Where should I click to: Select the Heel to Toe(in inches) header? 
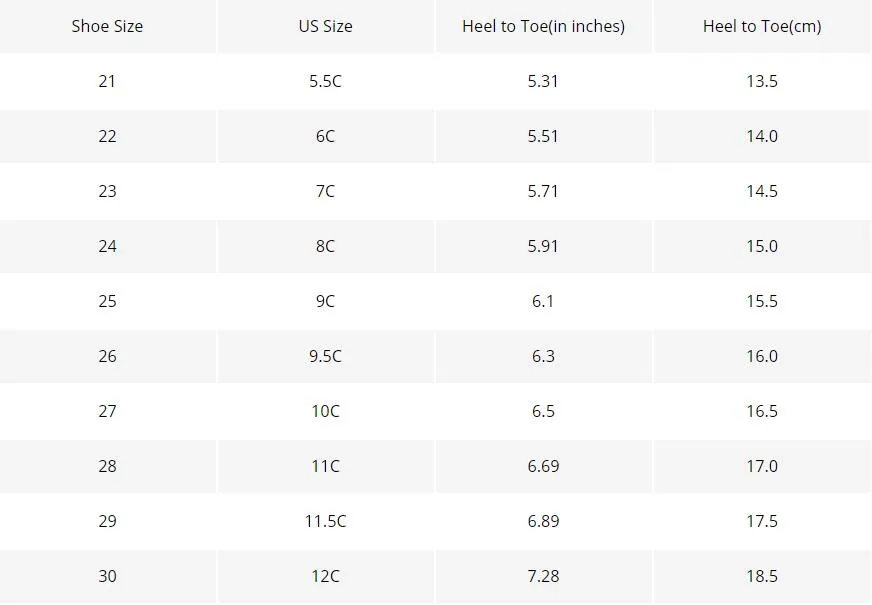[543, 26]
